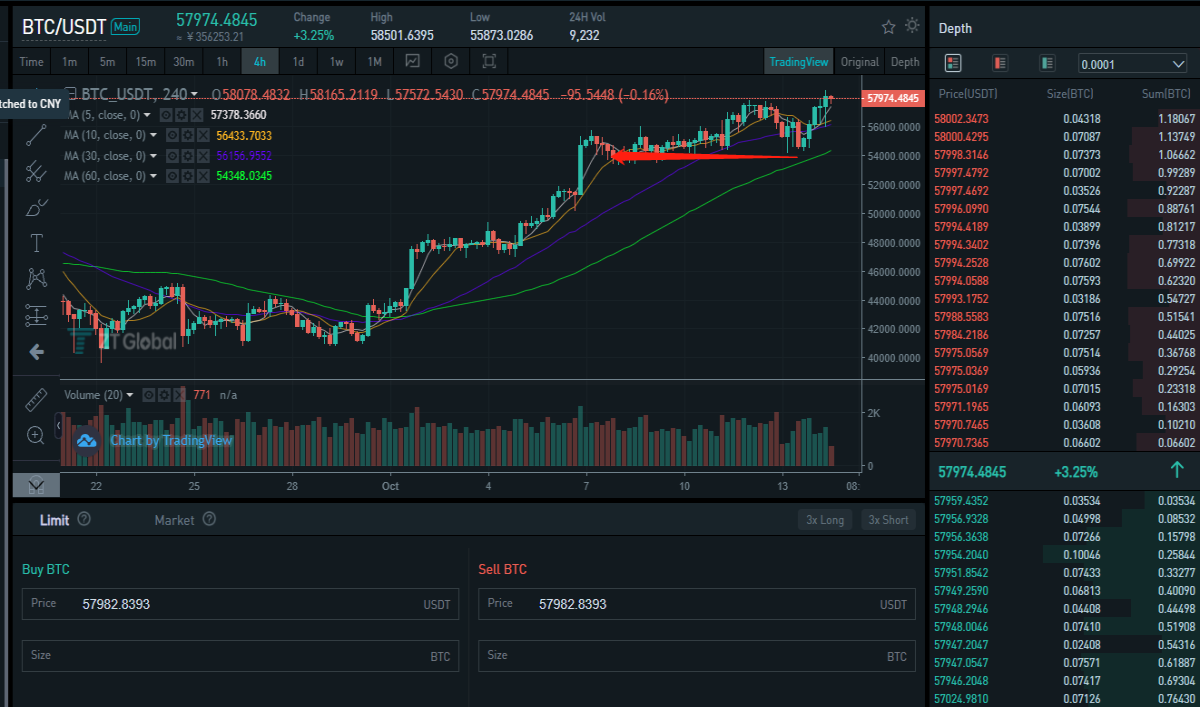Viewport: 1200px width, 707px height.
Task: Open depth precision 0.0001 dropdown
Action: [x=1133, y=64]
